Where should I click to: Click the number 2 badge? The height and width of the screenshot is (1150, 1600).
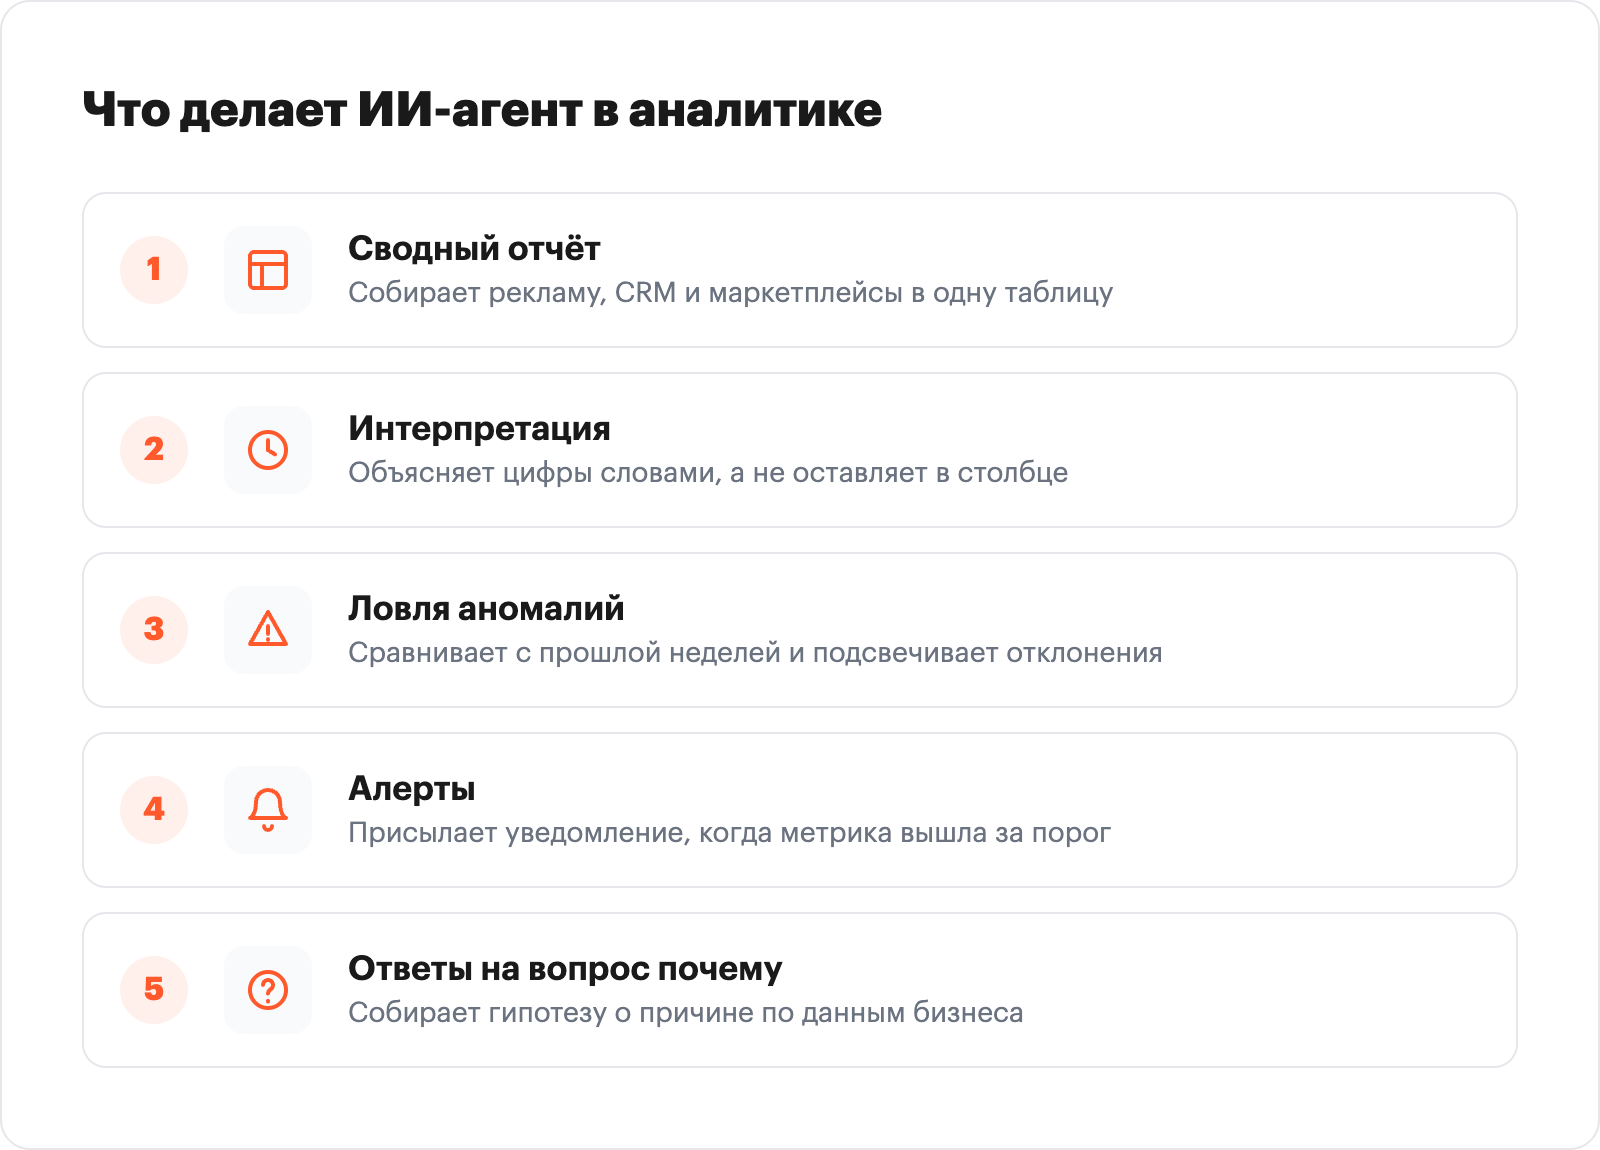[154, 450]
